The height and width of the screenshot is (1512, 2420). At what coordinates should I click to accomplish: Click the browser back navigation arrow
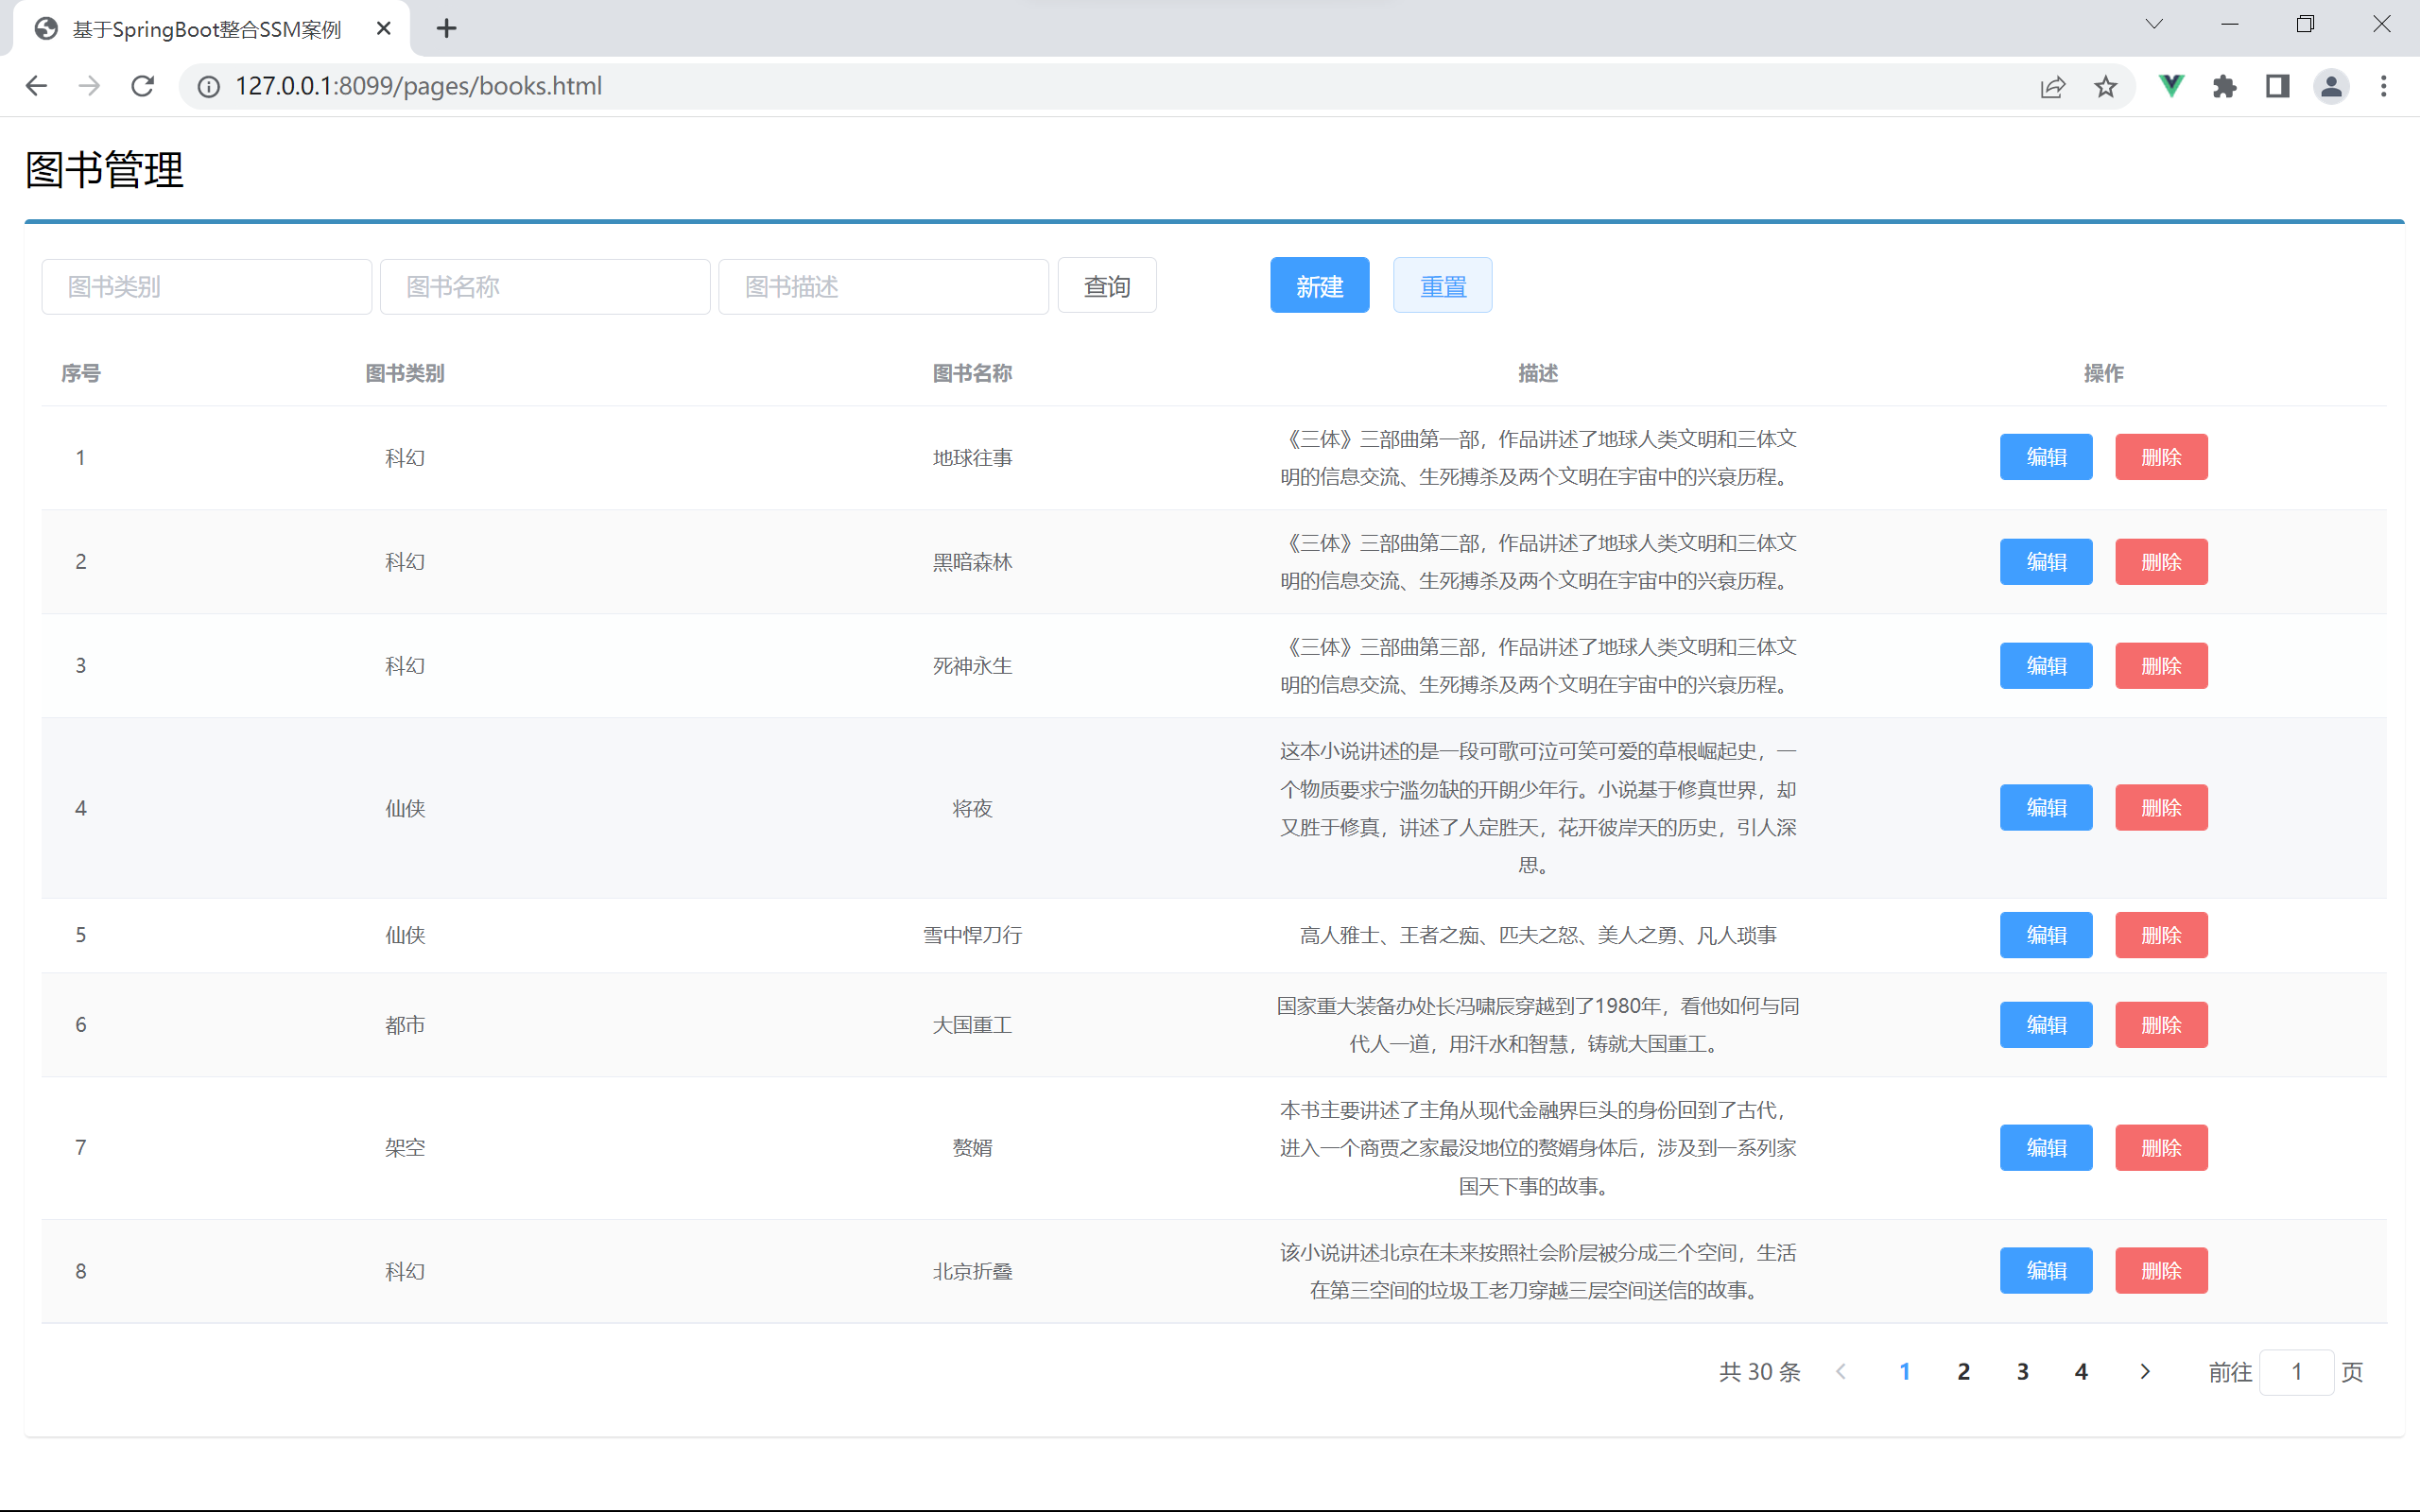[x=36, y=86]
